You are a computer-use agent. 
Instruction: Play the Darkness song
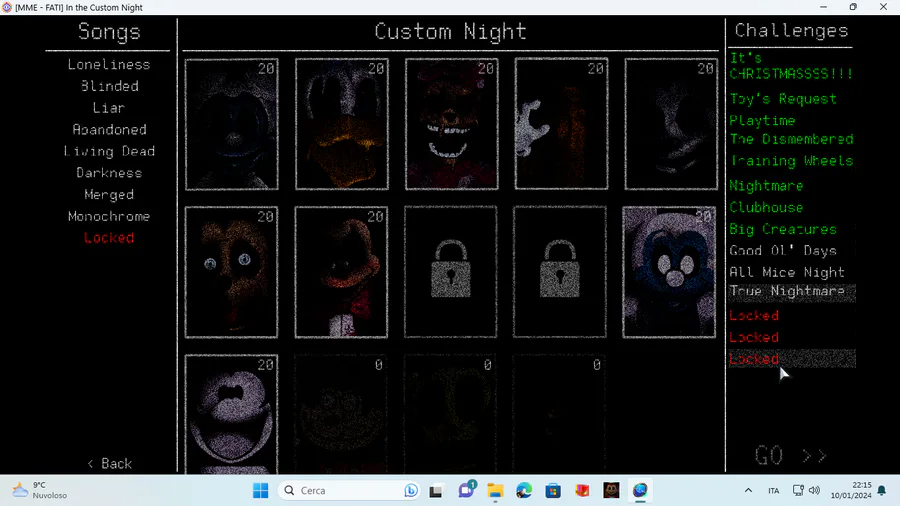tap(109, 173)
